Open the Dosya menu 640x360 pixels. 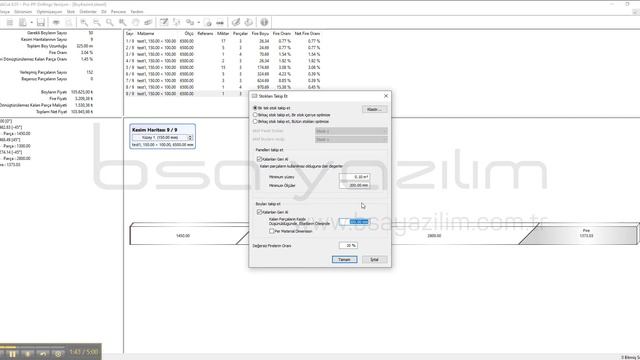(4, 12)
